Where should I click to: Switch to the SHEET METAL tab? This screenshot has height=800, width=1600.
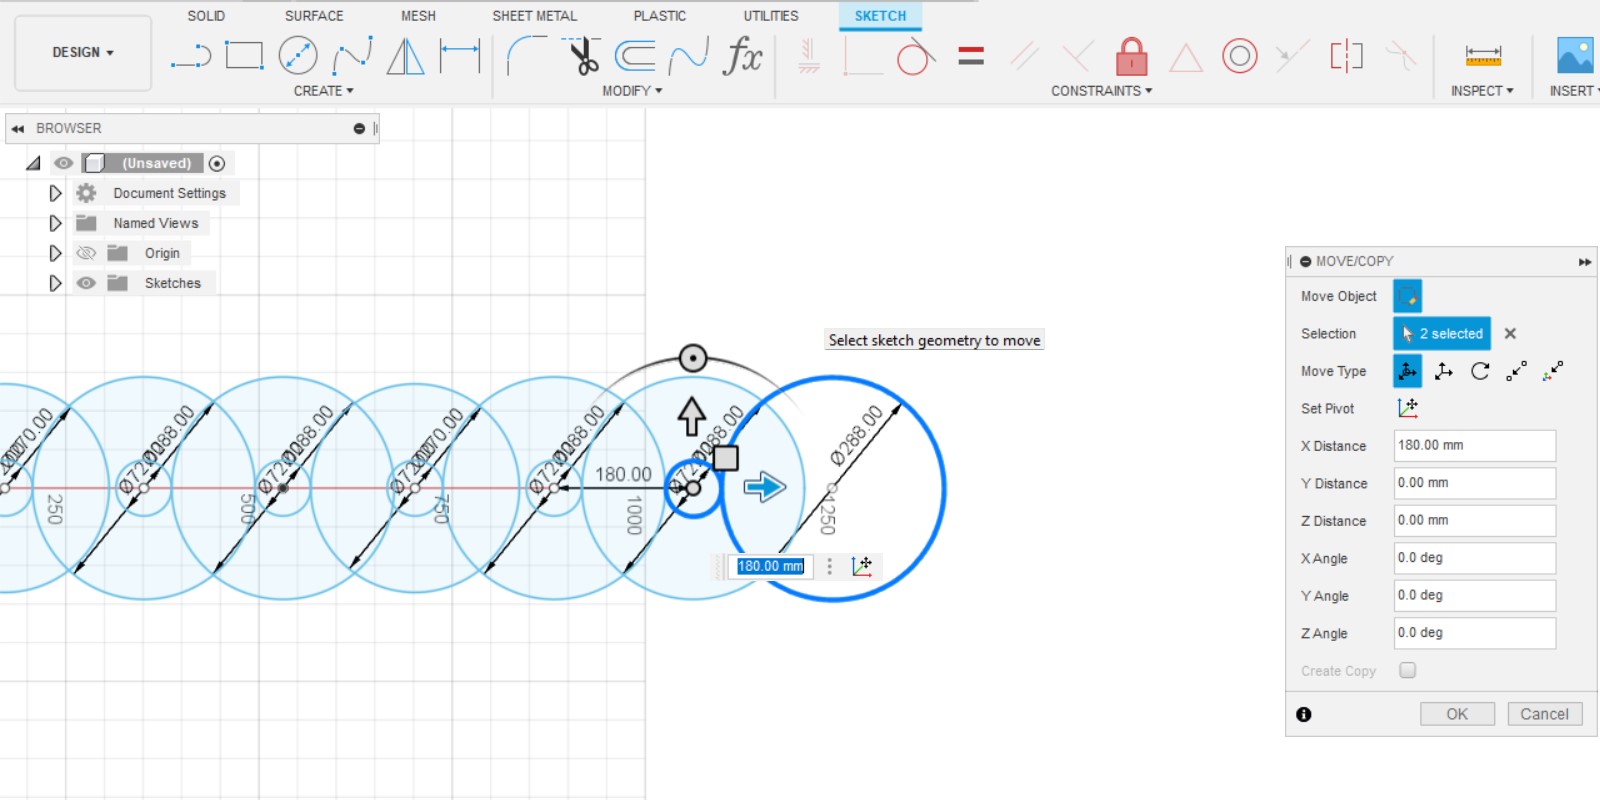pyautogui.click(x=534, y=16)
